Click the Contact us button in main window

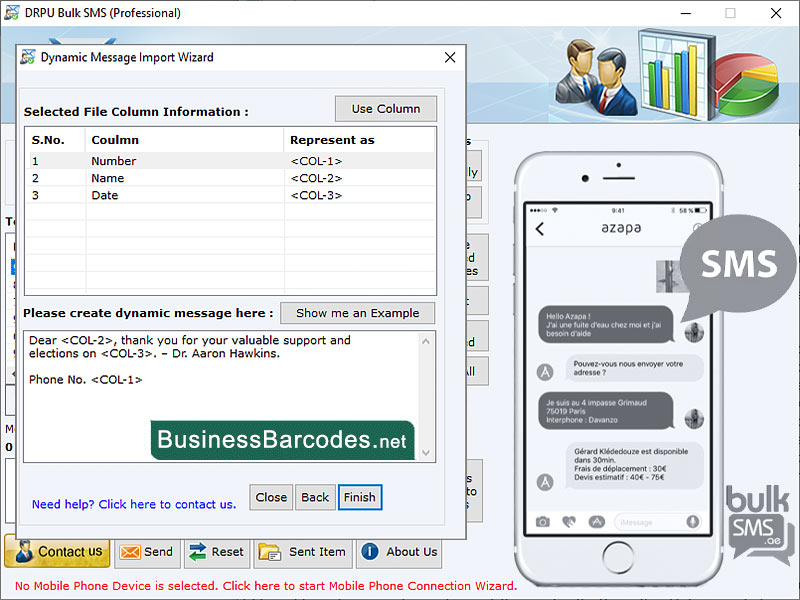[57, 552]
